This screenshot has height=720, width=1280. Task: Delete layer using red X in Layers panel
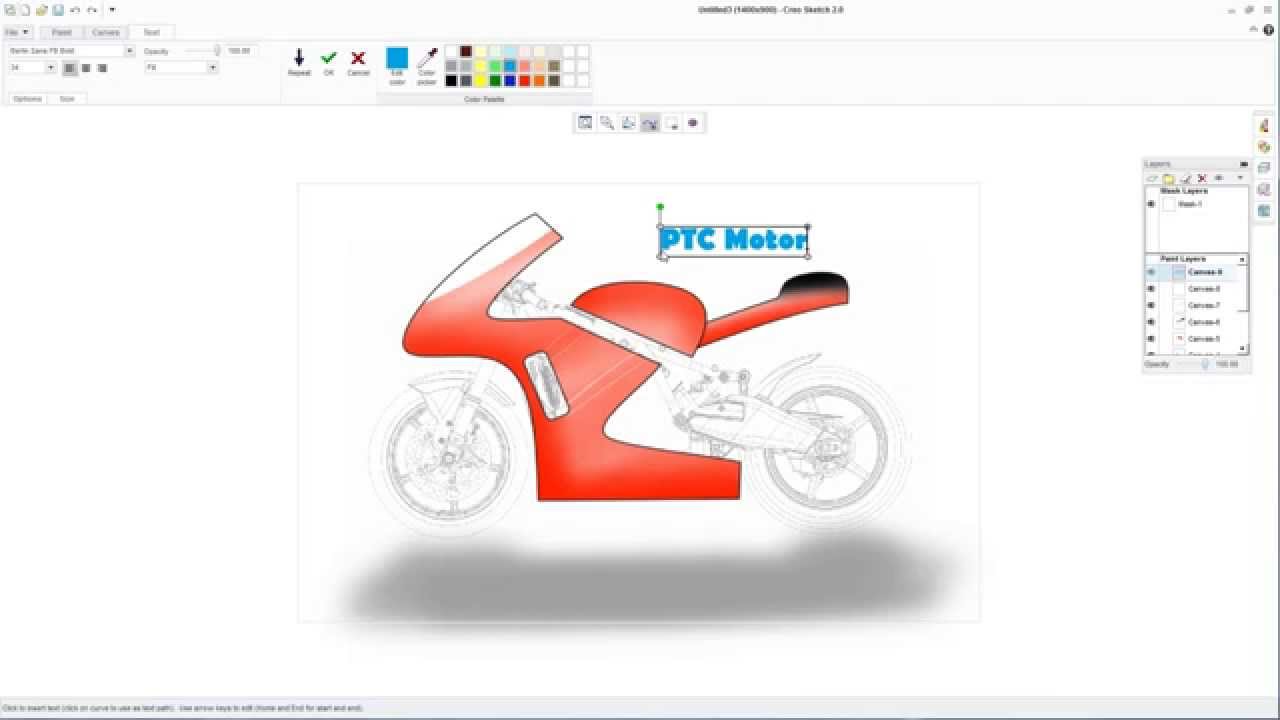click(1202, 178)
